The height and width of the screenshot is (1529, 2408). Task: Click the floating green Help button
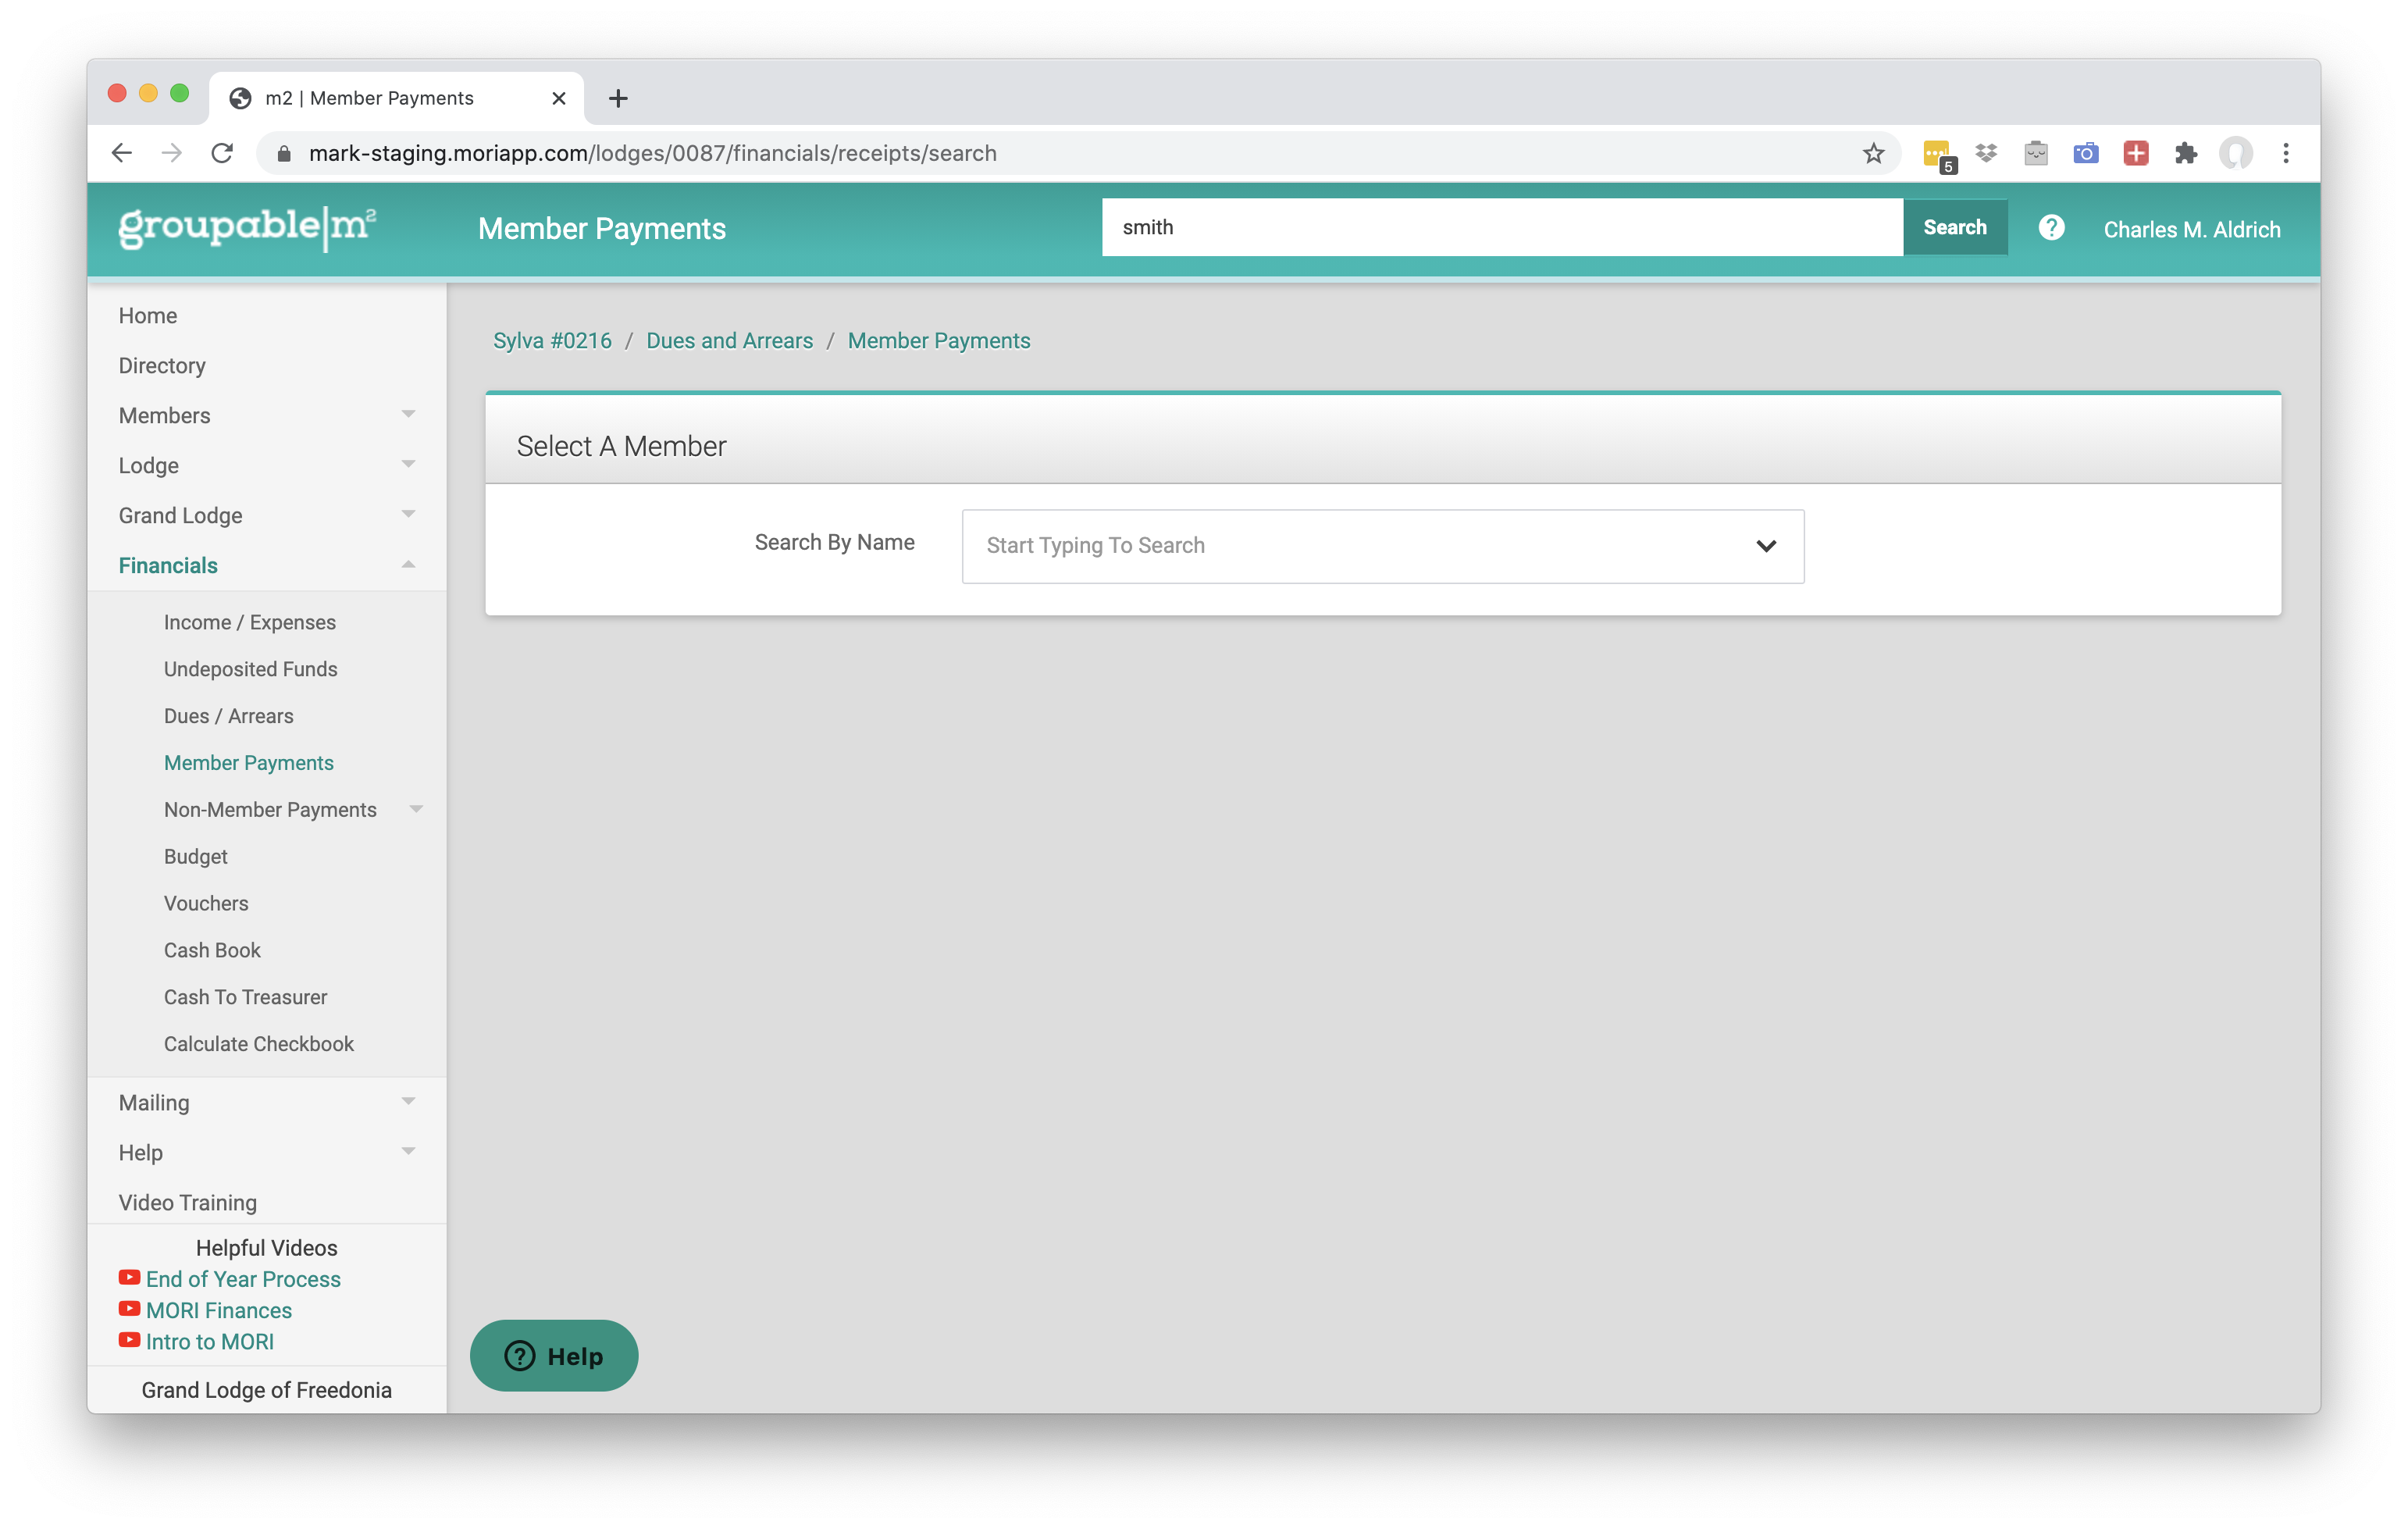(x=554, y=1356)
